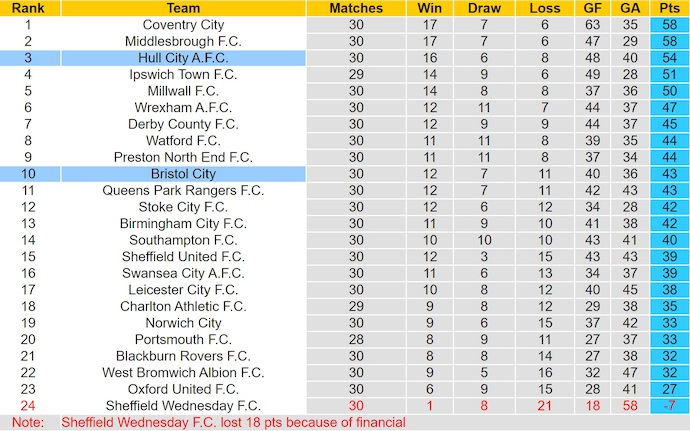Click Coventry City's 58 points cell
Image resolution: width=690 pixels, height=431 pixels.
tap(668, 25)
